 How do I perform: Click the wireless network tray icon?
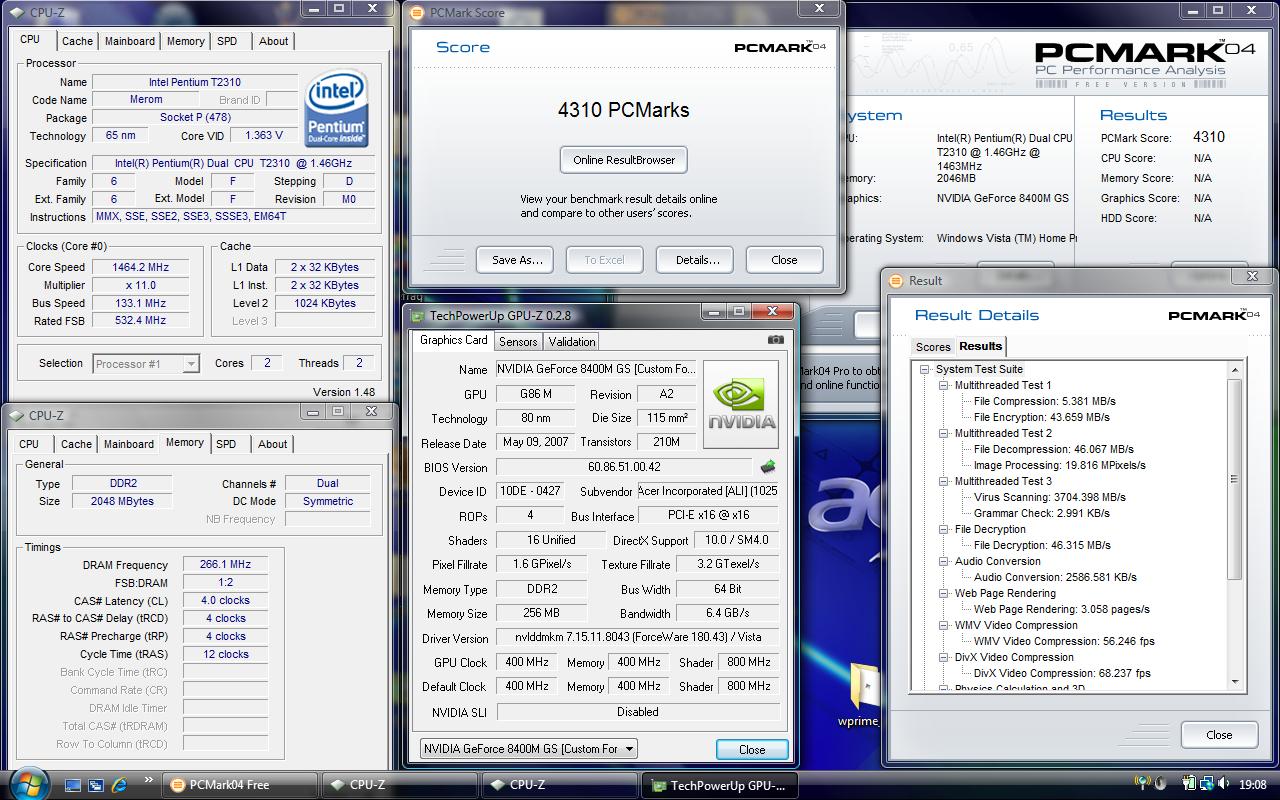(1143, 784)
